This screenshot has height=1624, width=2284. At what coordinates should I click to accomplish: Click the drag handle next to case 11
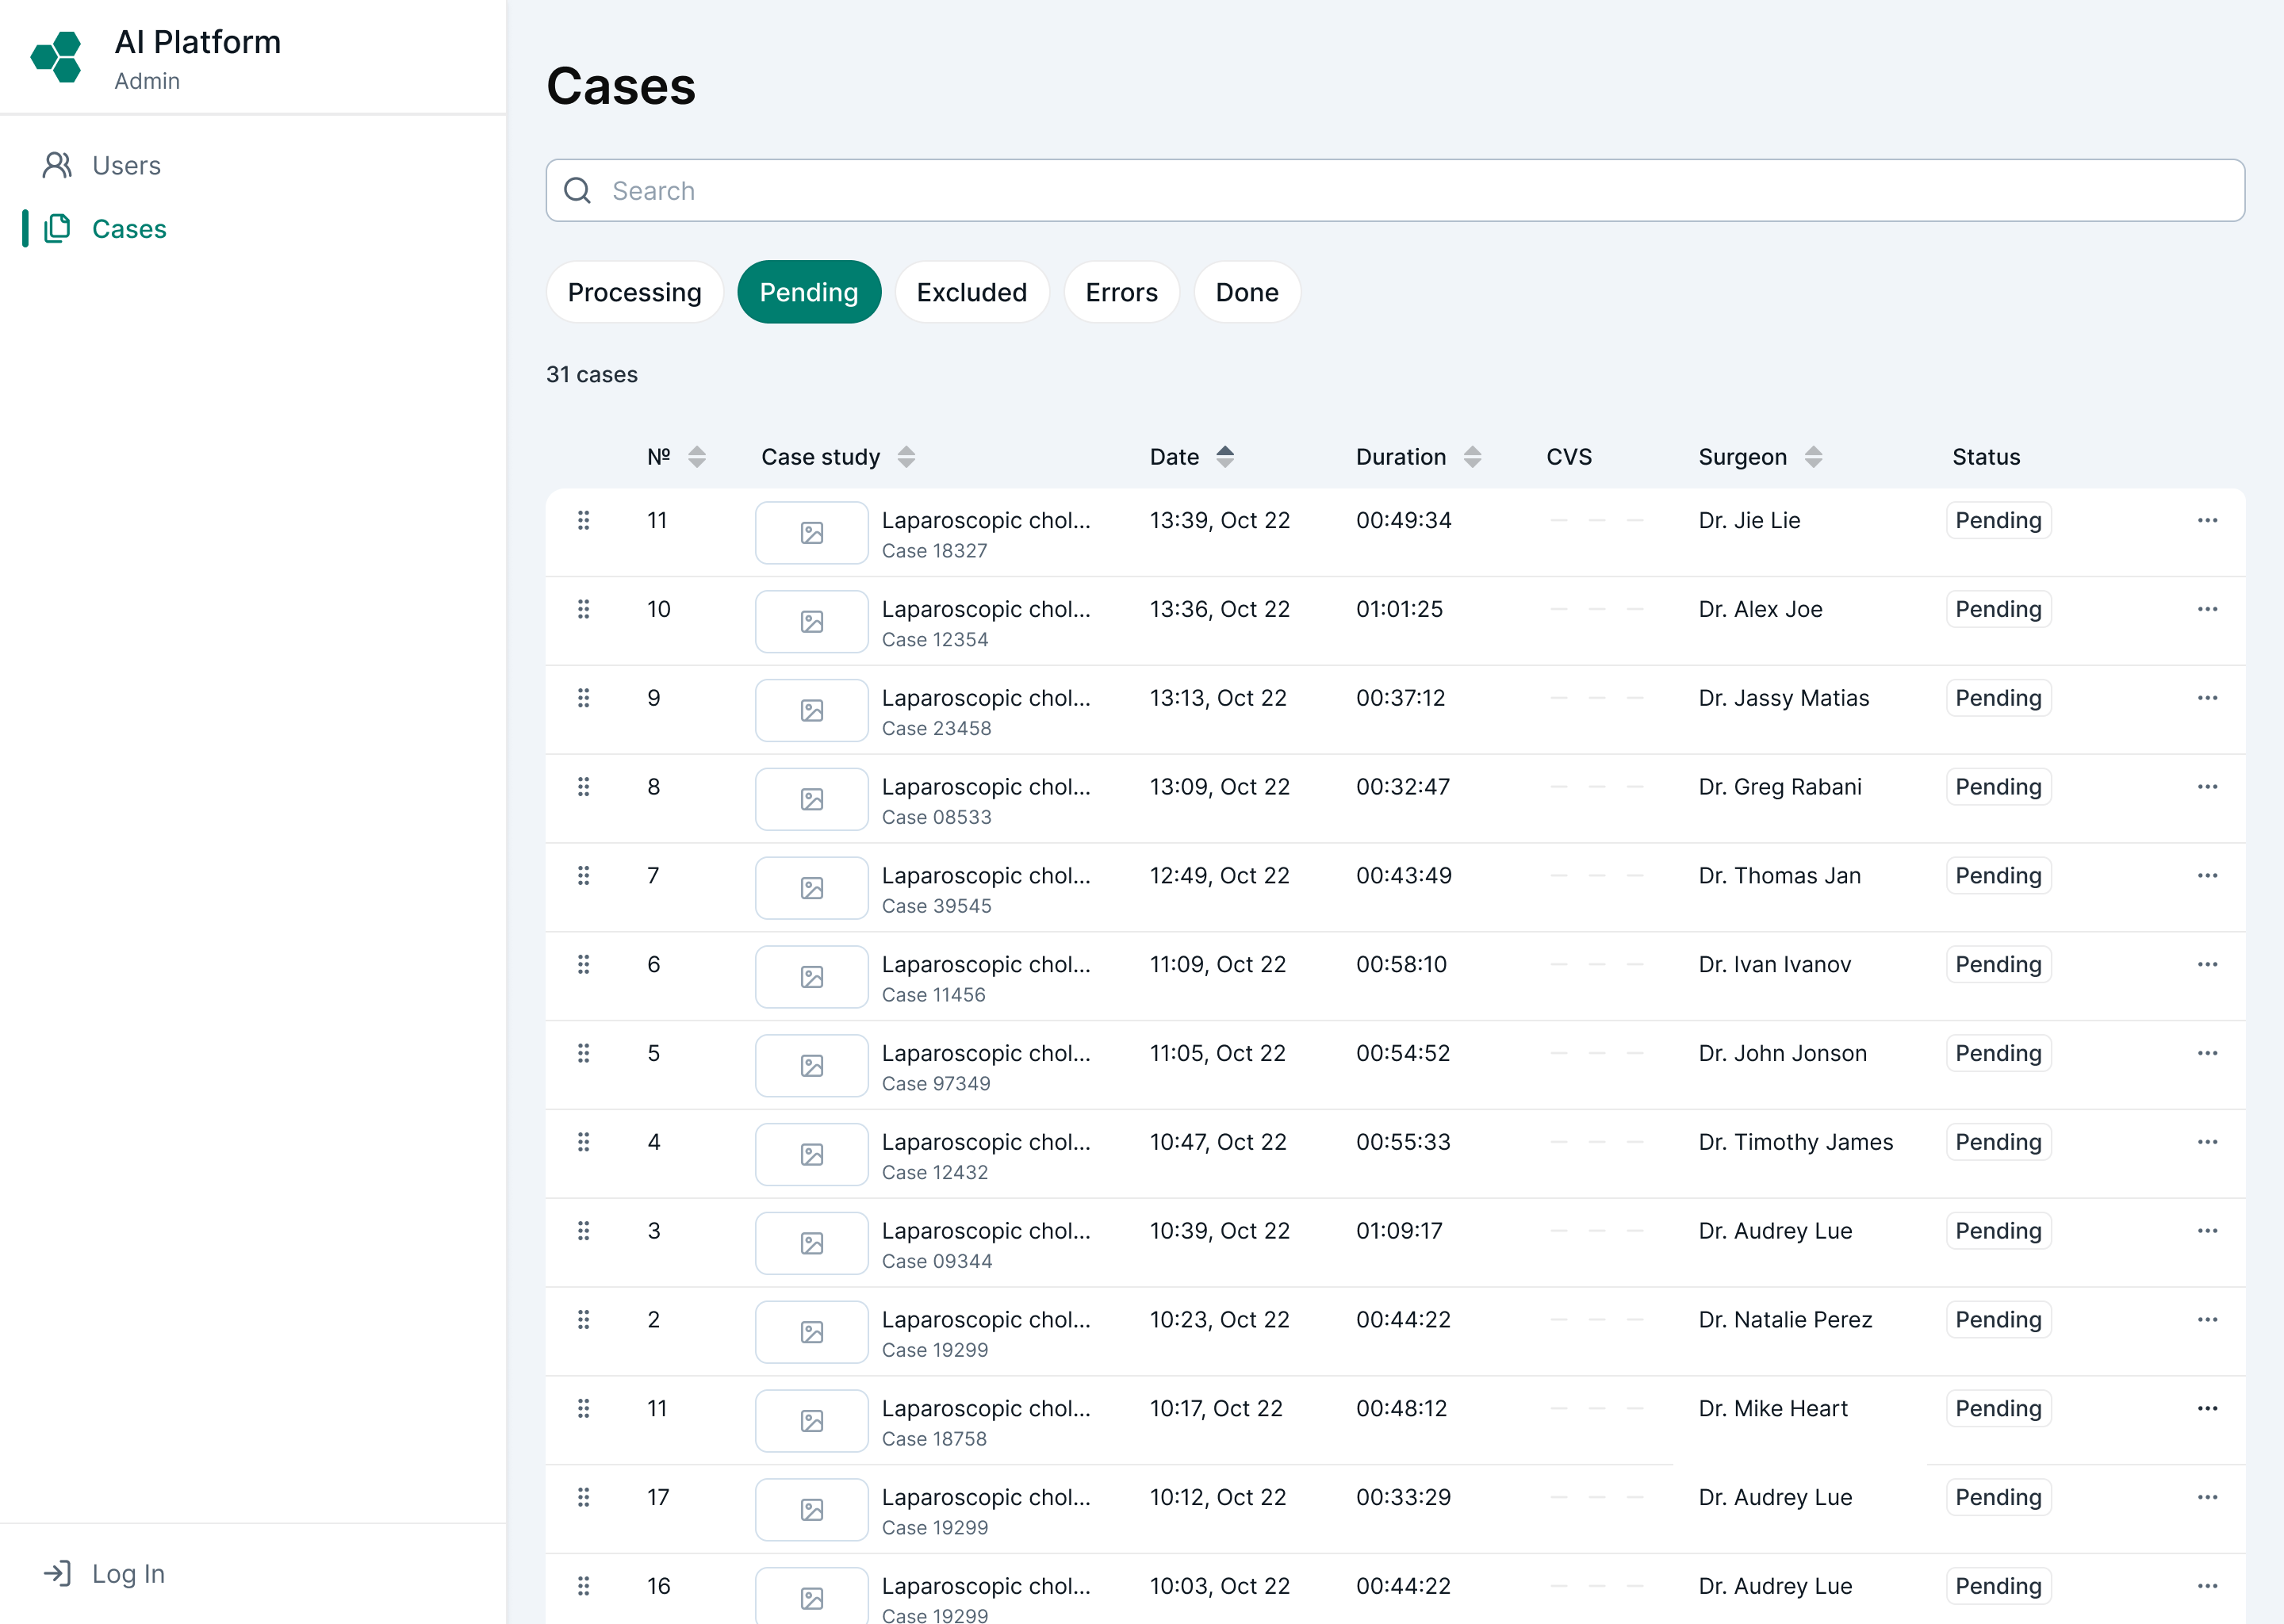coord(584,520)
